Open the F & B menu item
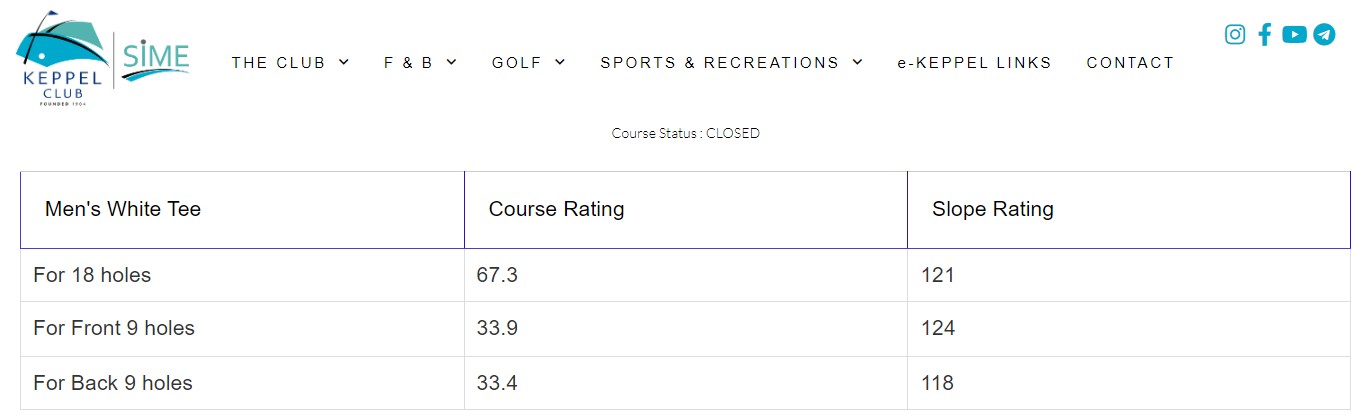The image size is (1362, 418). pyautogui.click(x=408, y=63)
